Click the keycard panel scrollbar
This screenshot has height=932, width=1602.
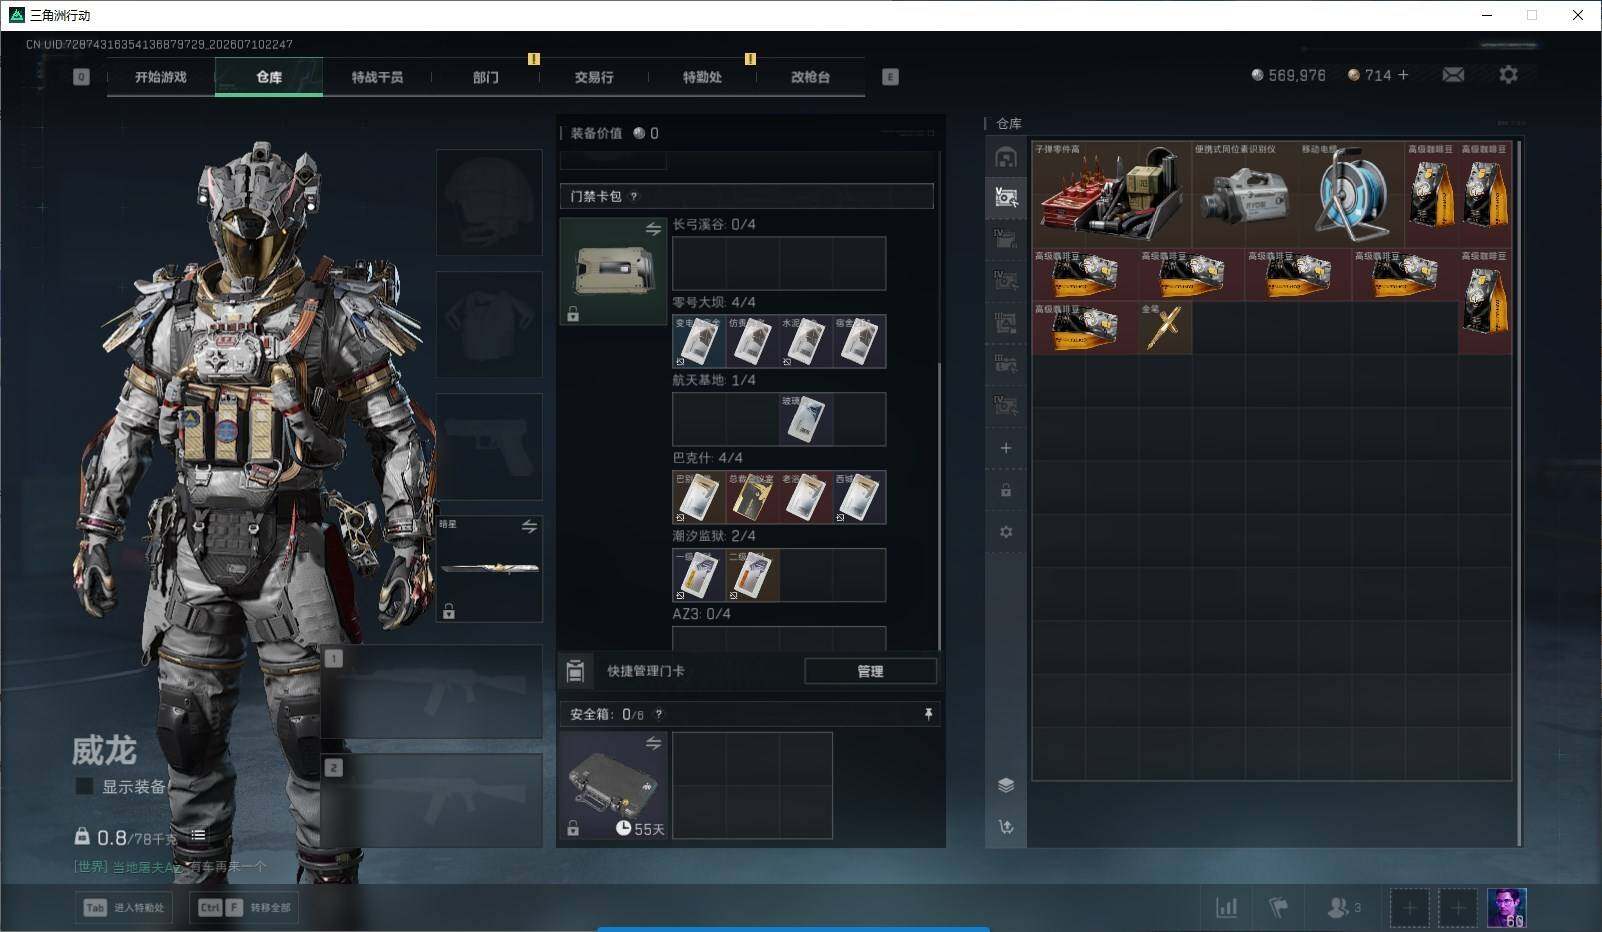(x=939, y=505)
